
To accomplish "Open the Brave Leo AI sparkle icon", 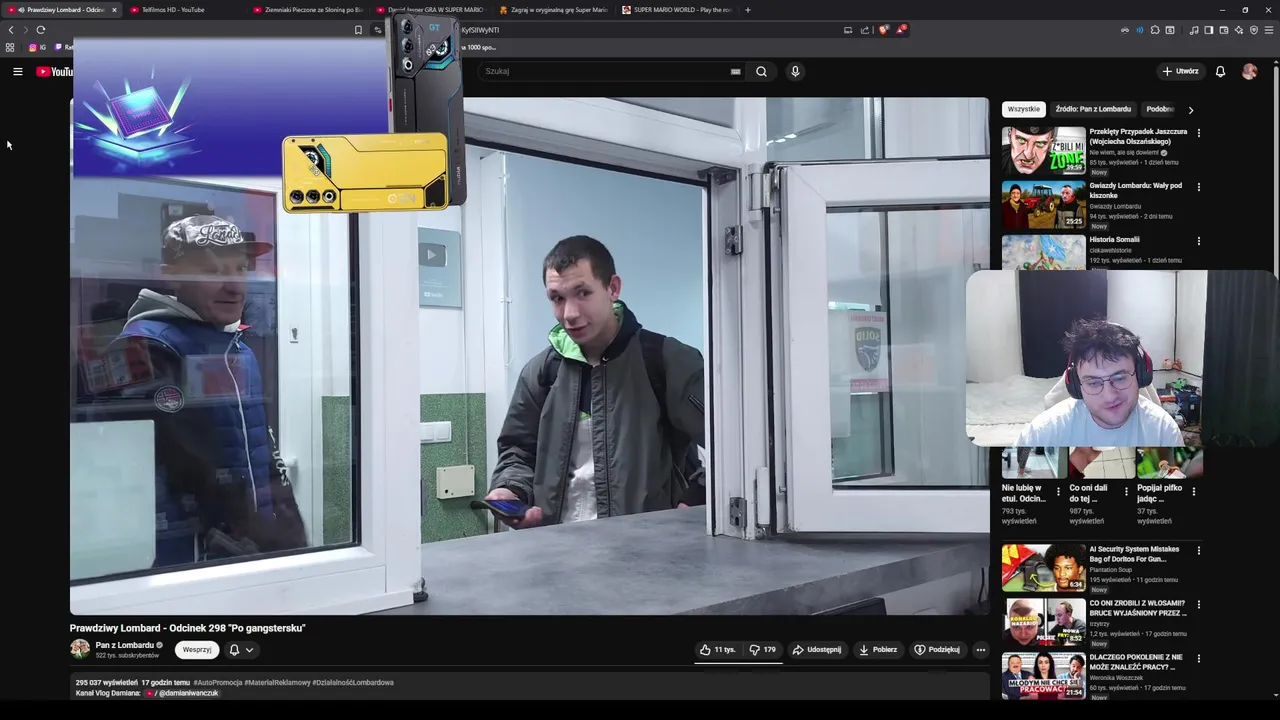I will 1238,30.
